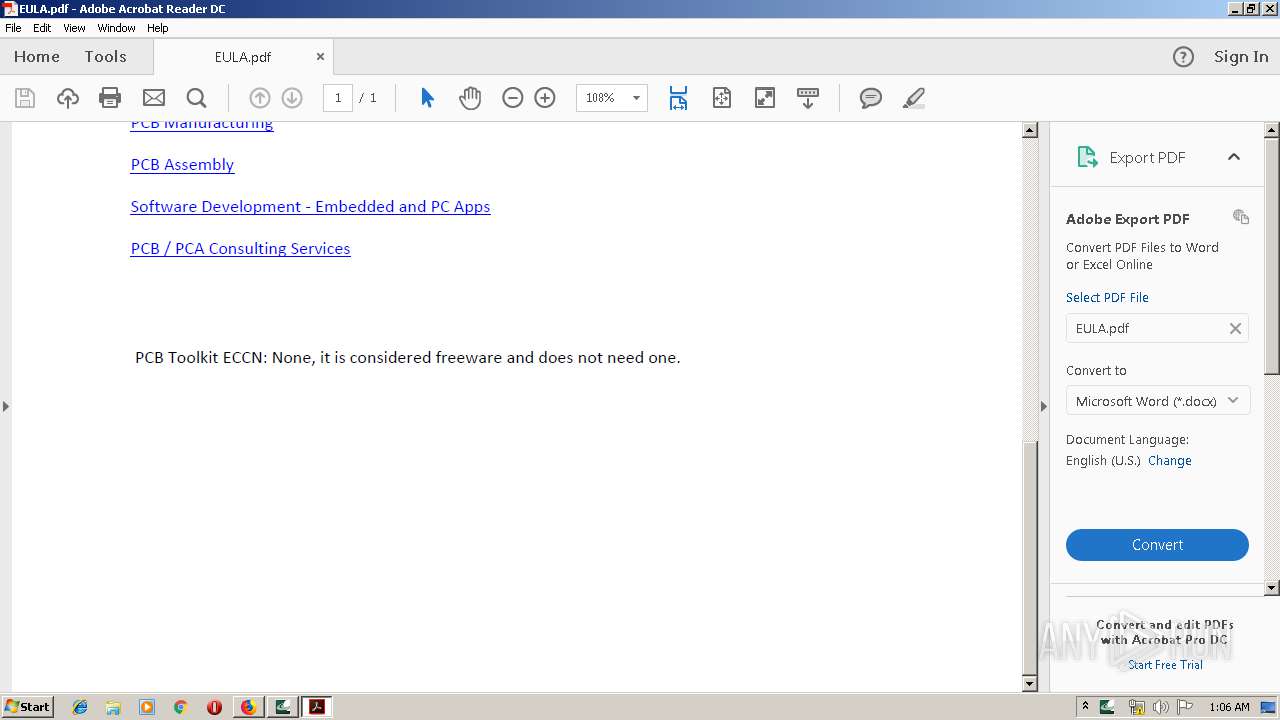Click the fit width scrolling icon
Viewport: 1280px width, 720px height.
coord(678,98)
